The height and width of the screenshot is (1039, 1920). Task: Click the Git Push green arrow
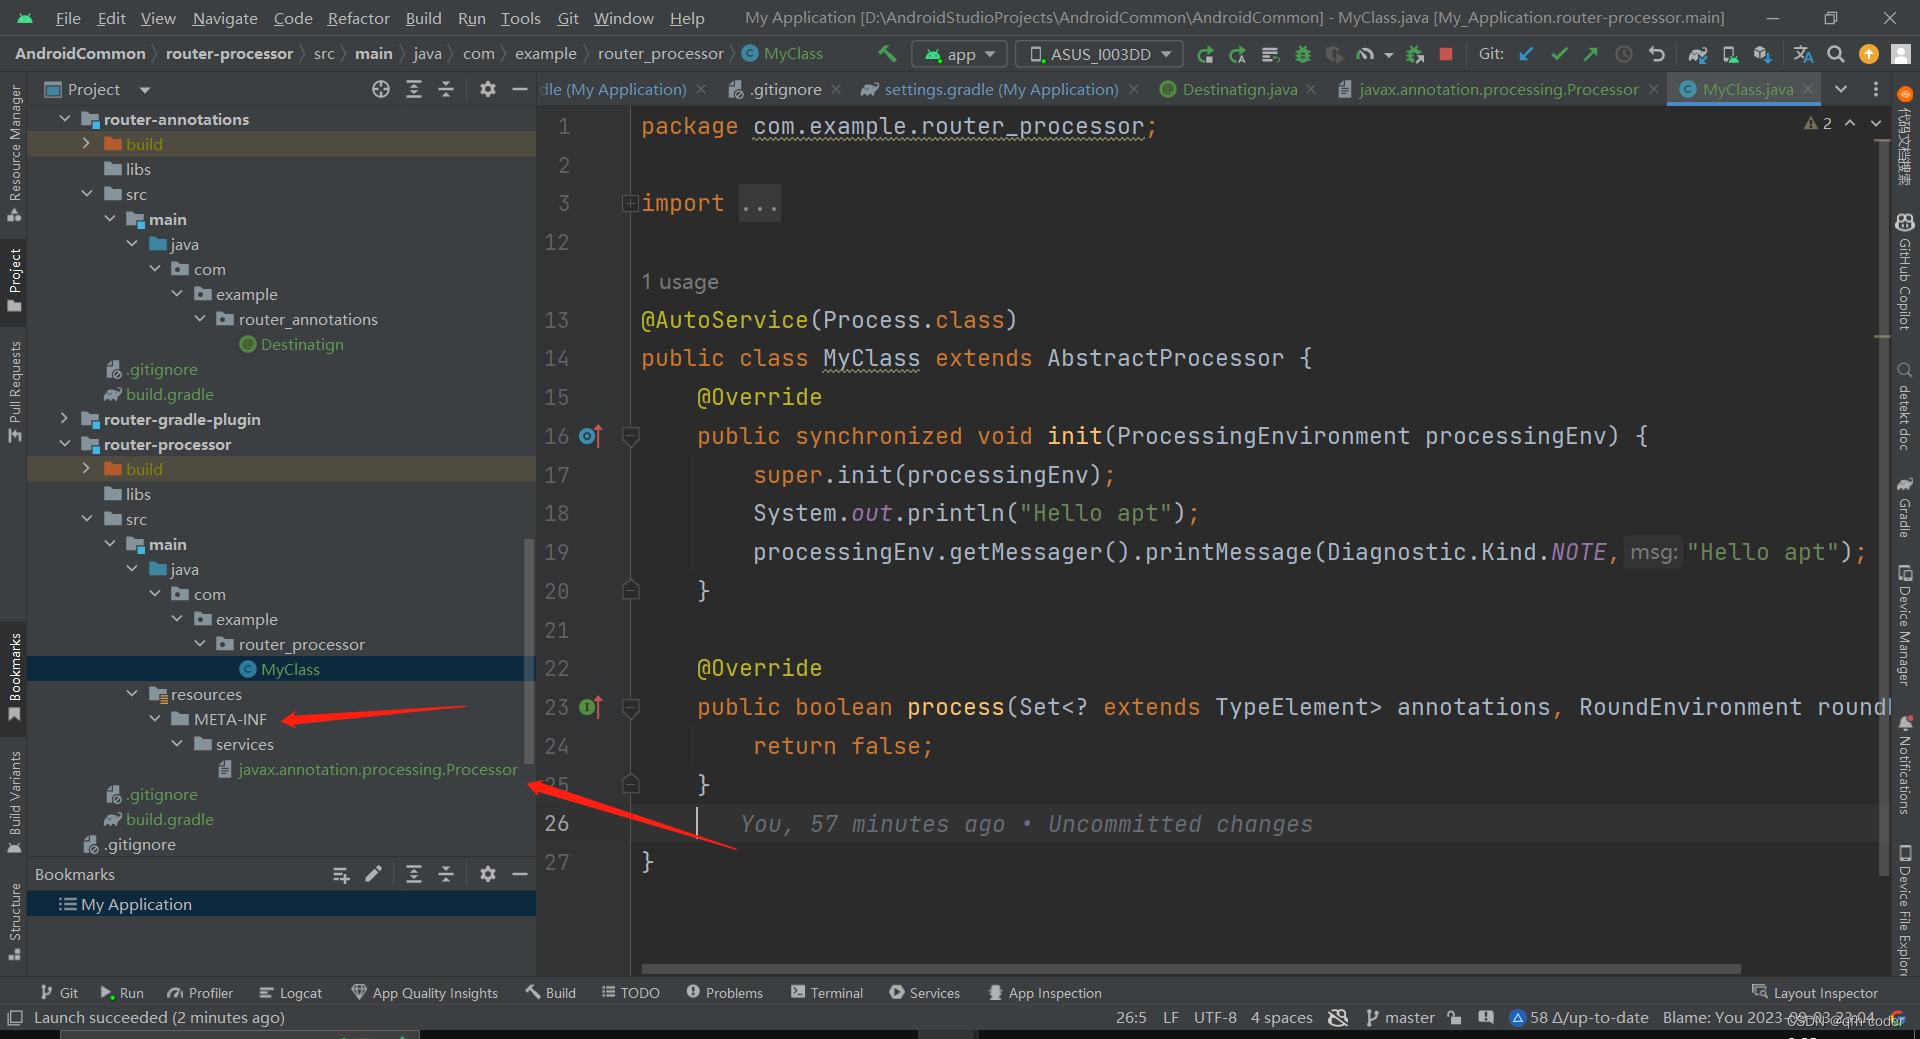coord(1591,54)
